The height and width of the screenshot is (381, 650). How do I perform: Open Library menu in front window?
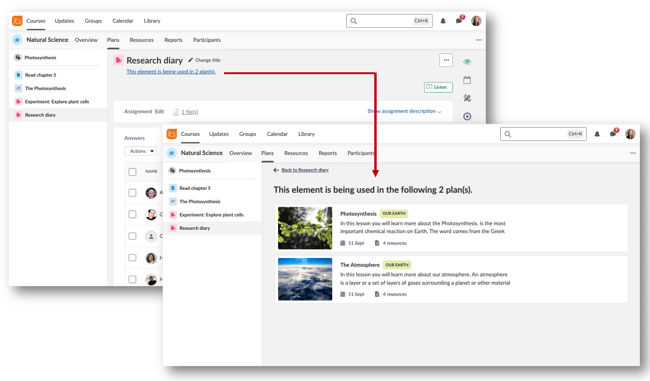click(306, 134)
